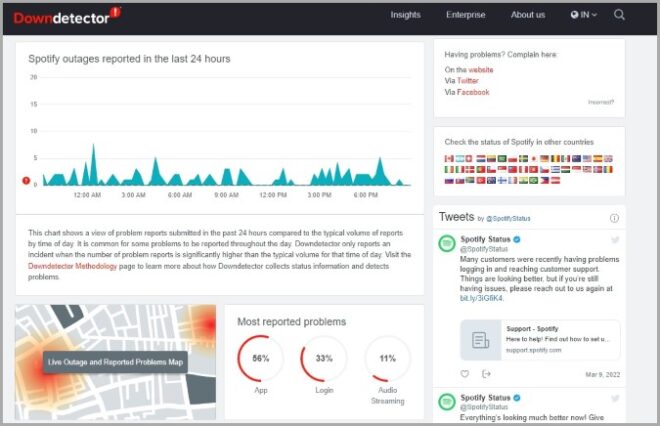
Task: Select the Argentina flag
Action: [x=460, y=159]
